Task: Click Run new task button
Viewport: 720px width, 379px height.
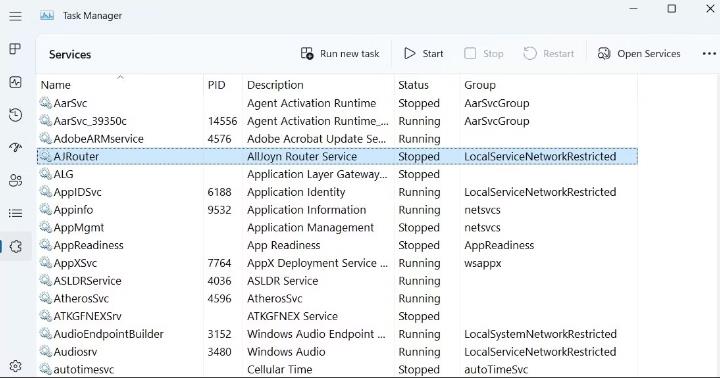Action: (340, 54)
